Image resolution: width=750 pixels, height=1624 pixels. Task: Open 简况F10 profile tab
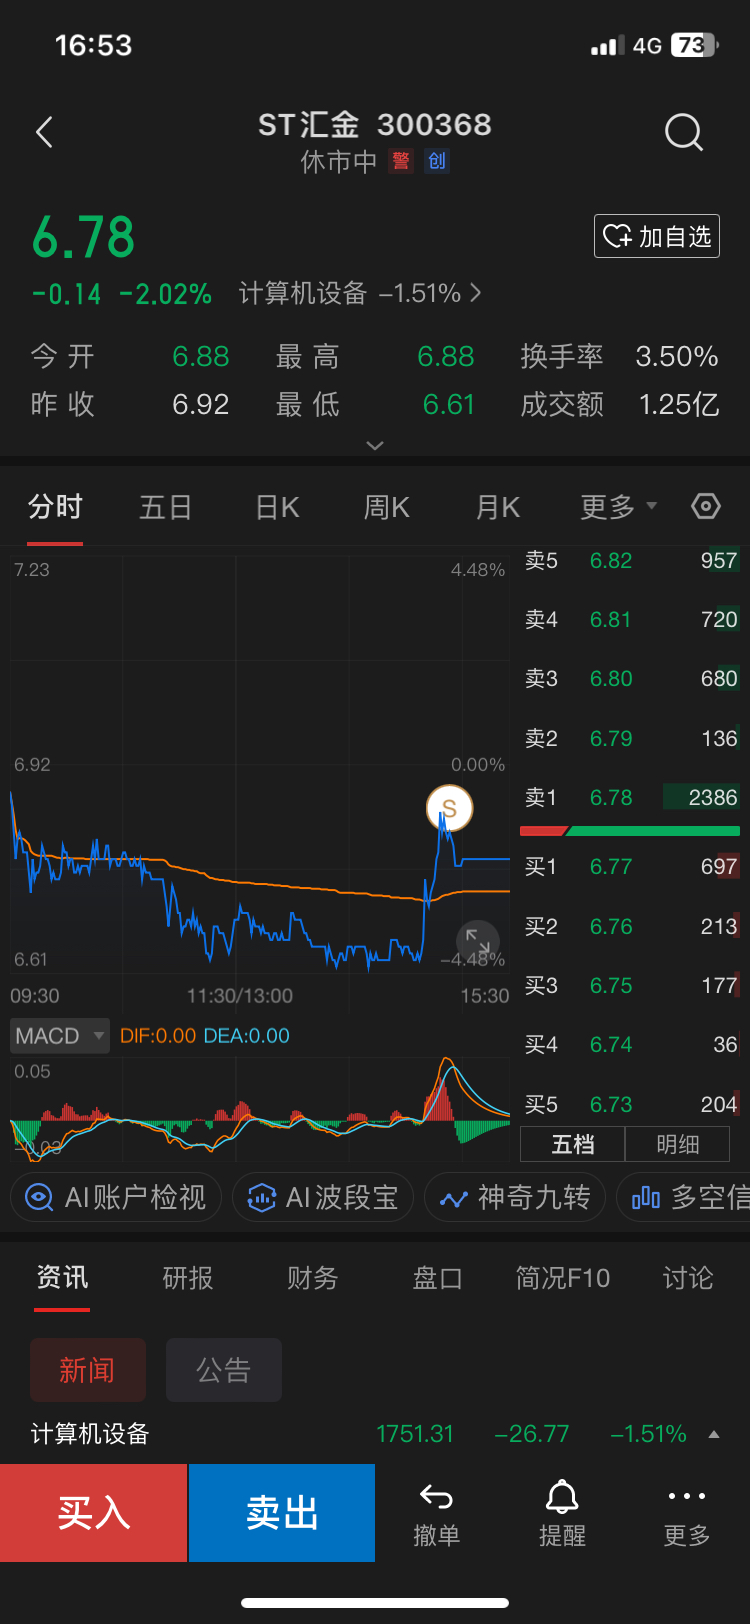click(563, 1277)
